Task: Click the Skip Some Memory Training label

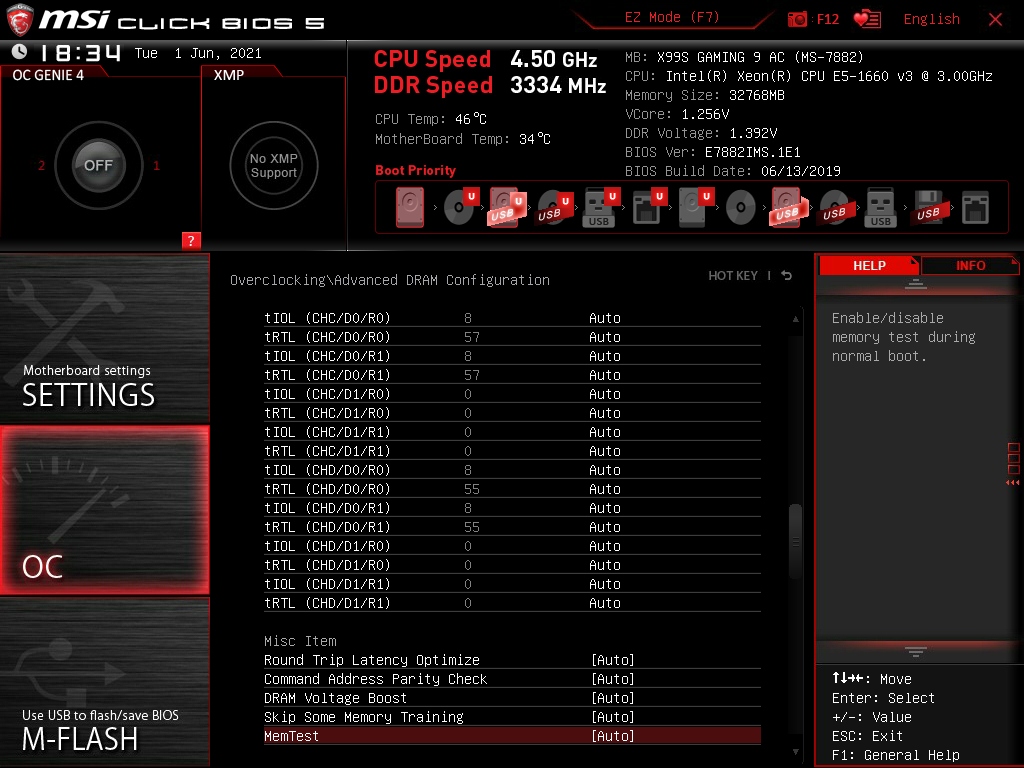Action: pos(364,716)
